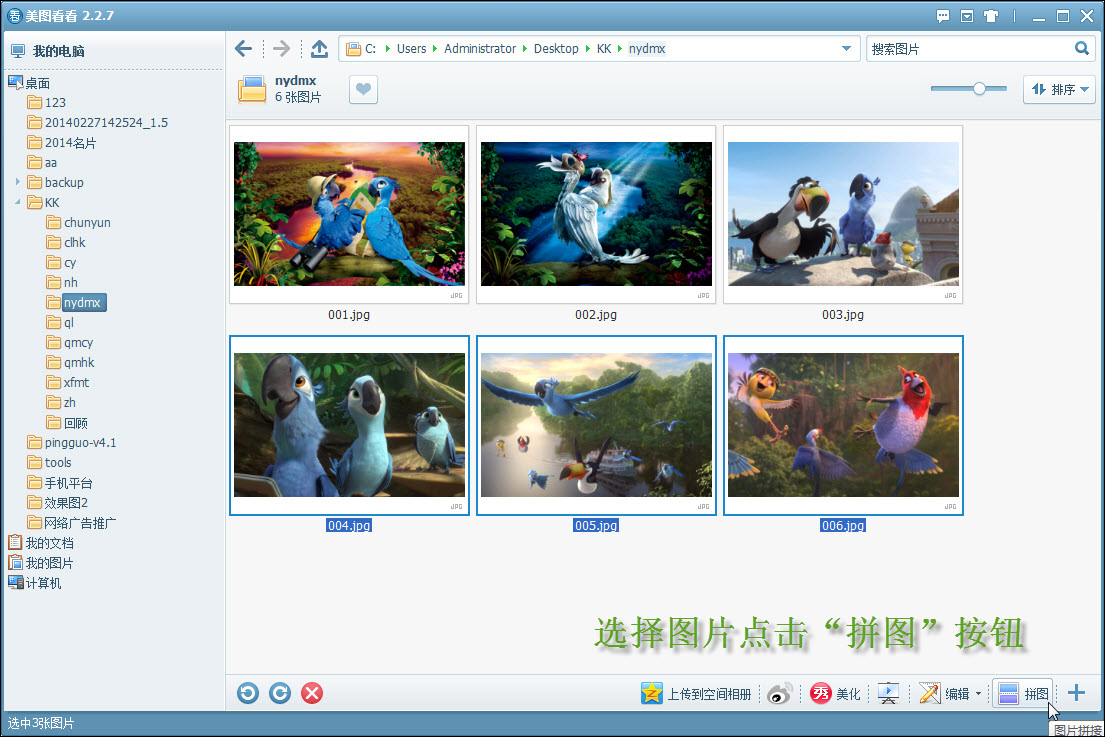Screen dimensions: 1105x737
Task: Open the pingguo-v4.1 folder
Action: tap(80, 442)
